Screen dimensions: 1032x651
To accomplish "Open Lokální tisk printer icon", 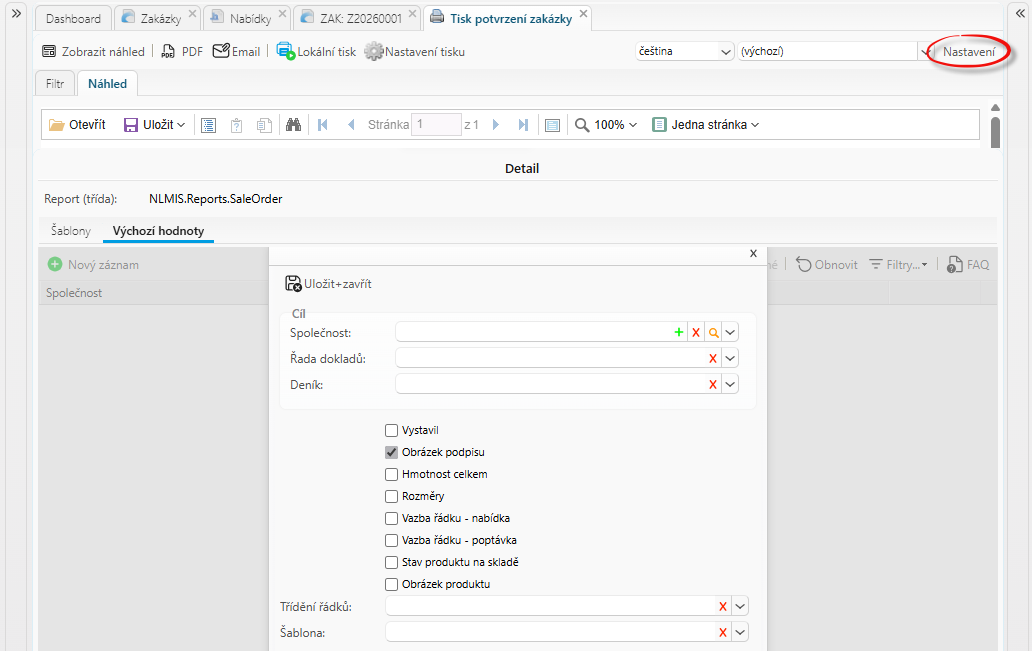I will (x=285, y=51).
